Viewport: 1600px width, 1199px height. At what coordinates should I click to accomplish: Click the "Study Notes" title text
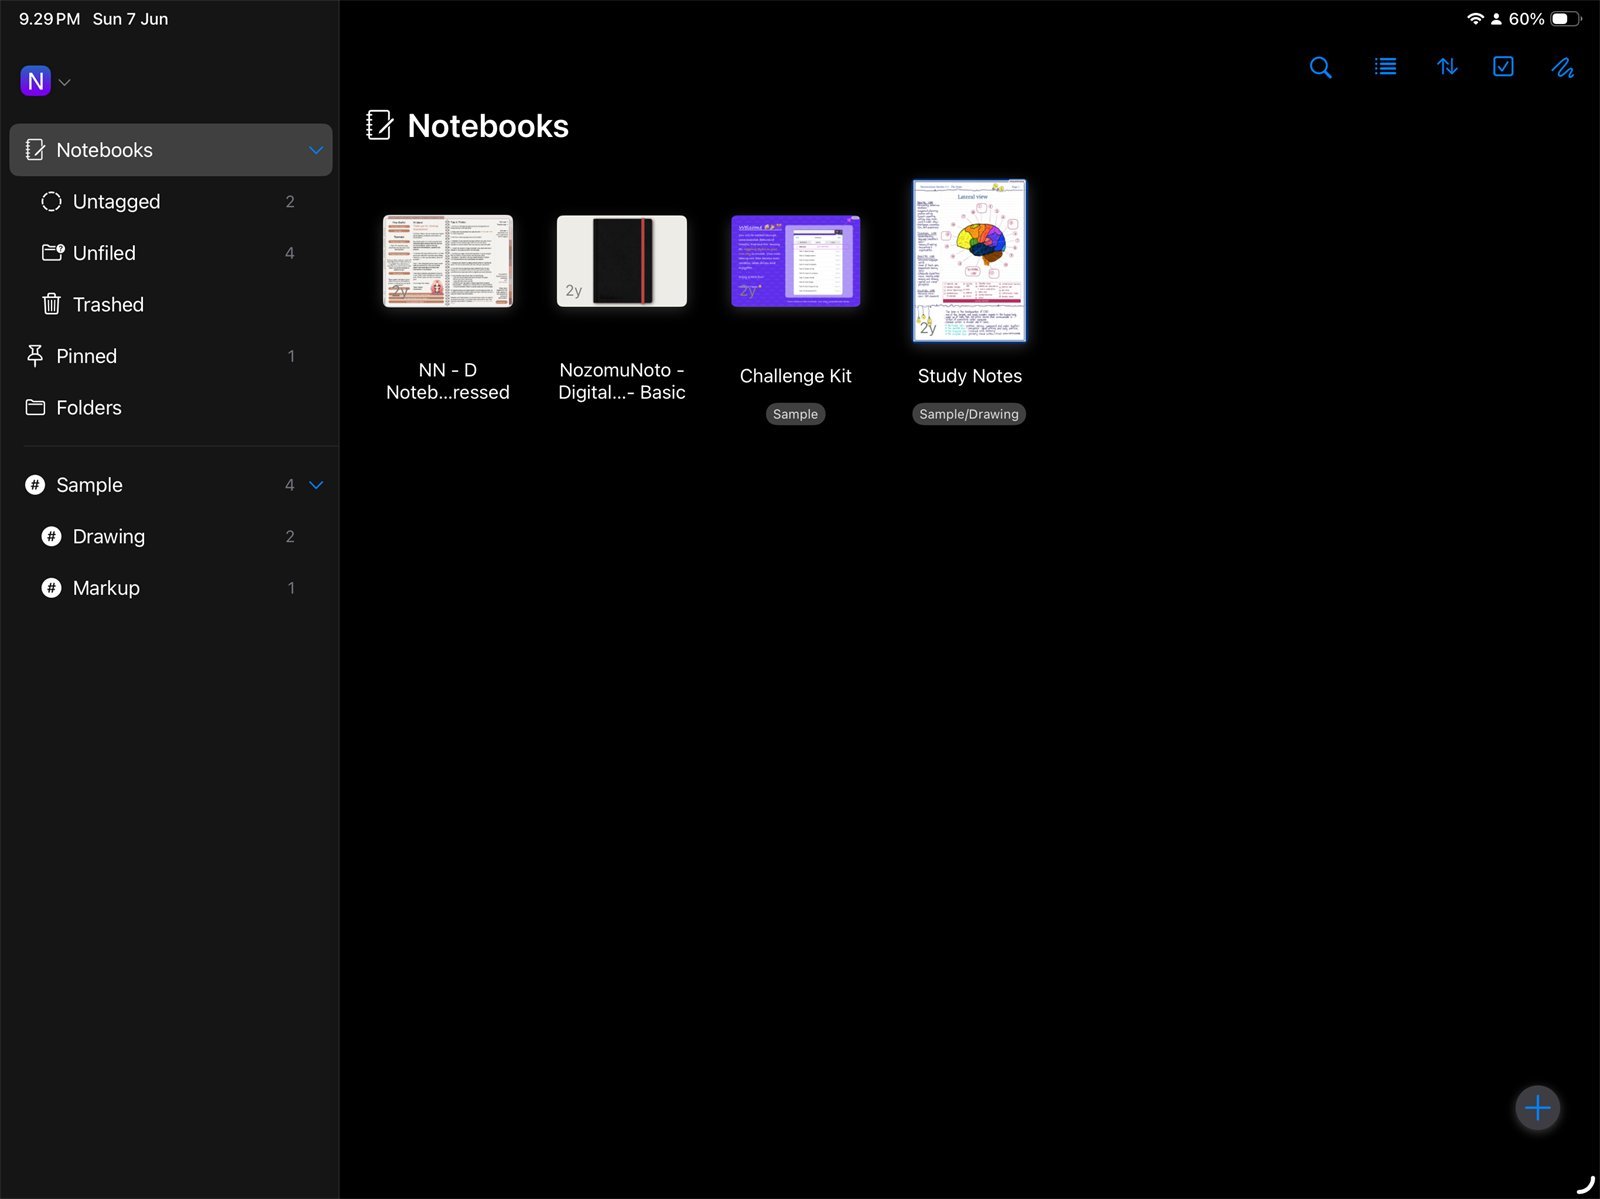[x=970, y=376]
